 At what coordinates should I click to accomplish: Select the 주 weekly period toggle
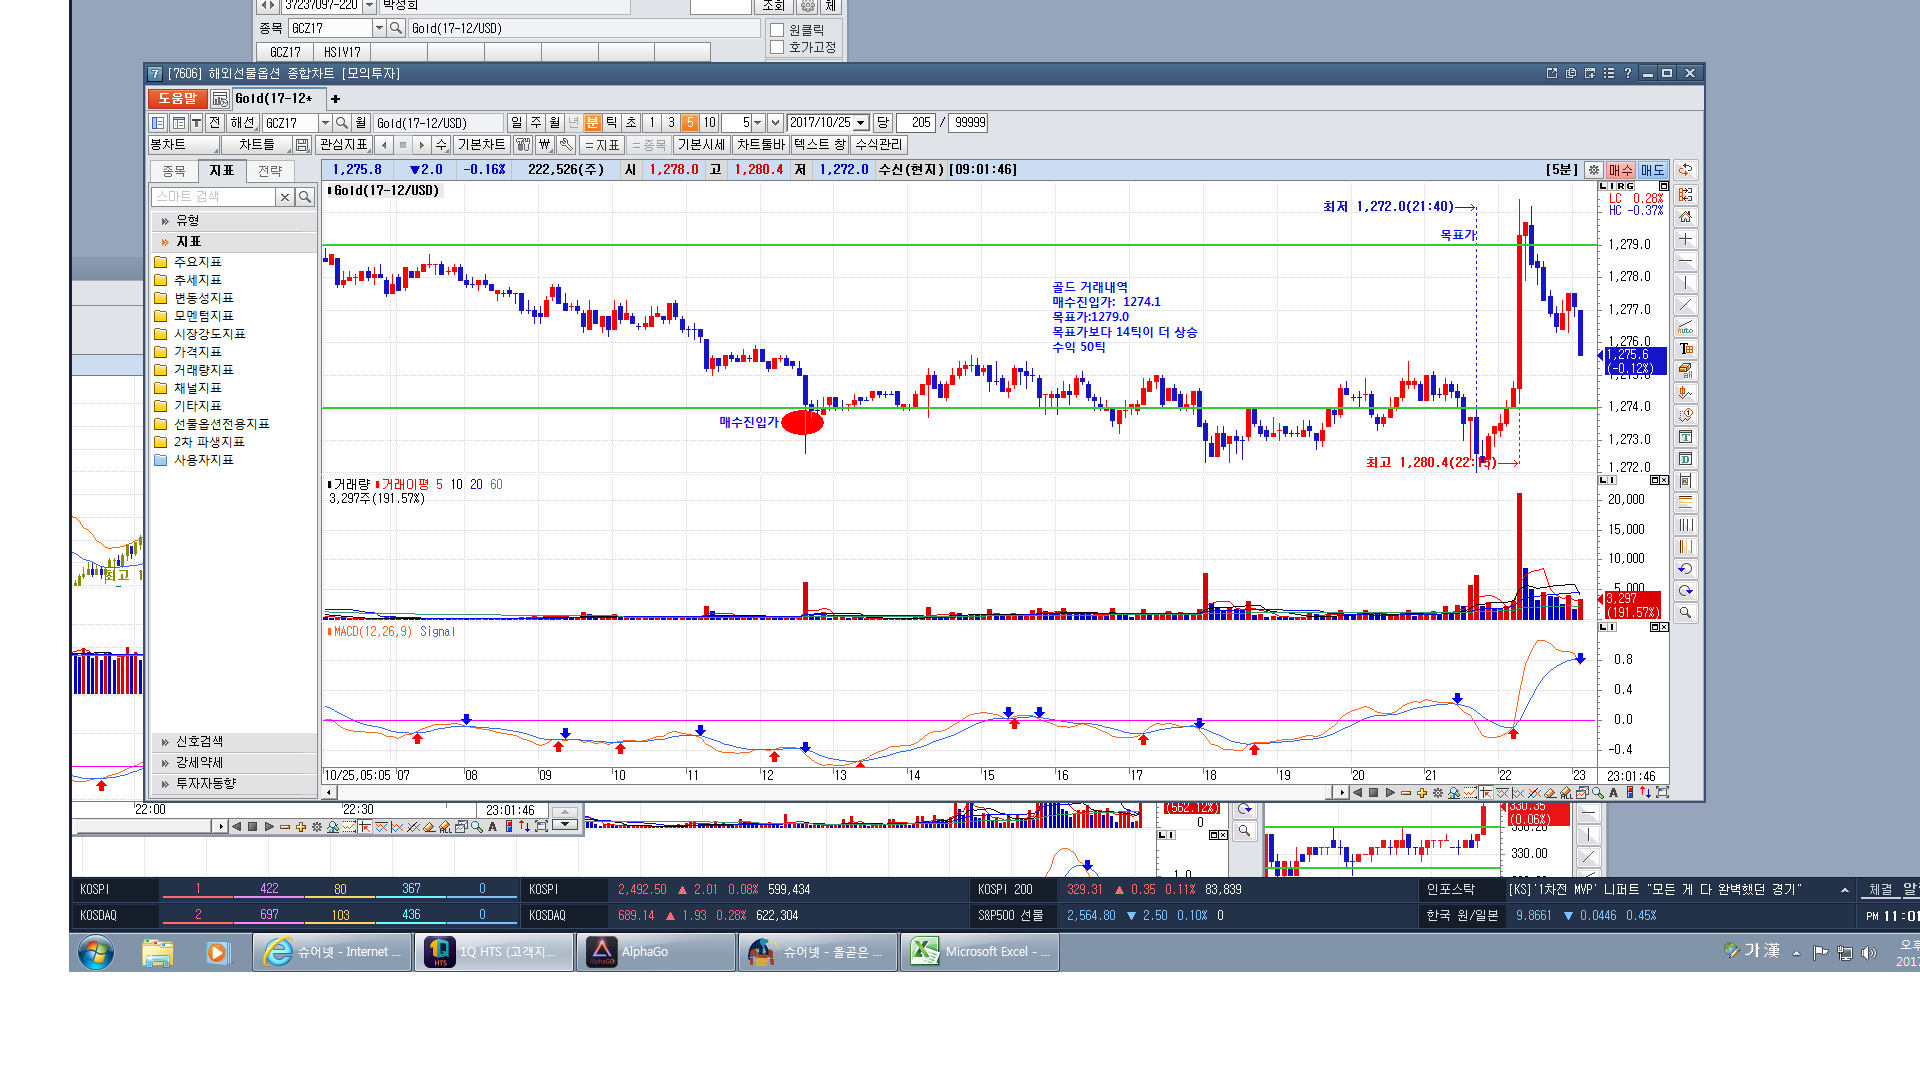click(536, 123)
